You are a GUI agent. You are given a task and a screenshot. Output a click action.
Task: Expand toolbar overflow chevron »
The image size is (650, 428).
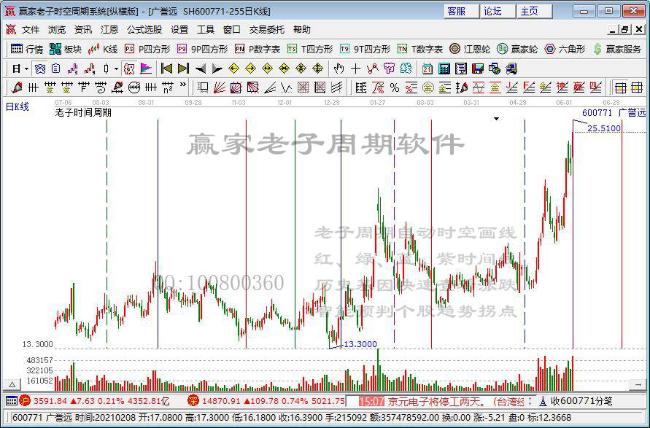(183, 85)
